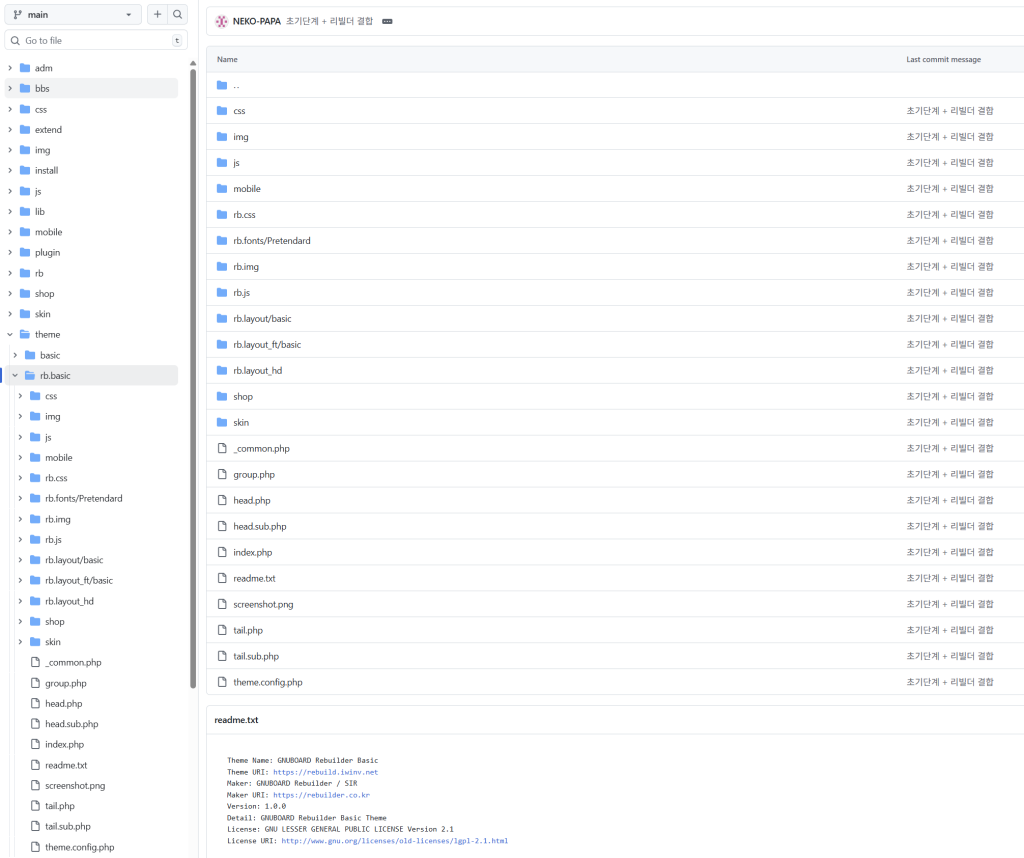The image size is (1024, 858).
Task: Expand the shop folder in the sidebar tree
Action: coord(10,293)
